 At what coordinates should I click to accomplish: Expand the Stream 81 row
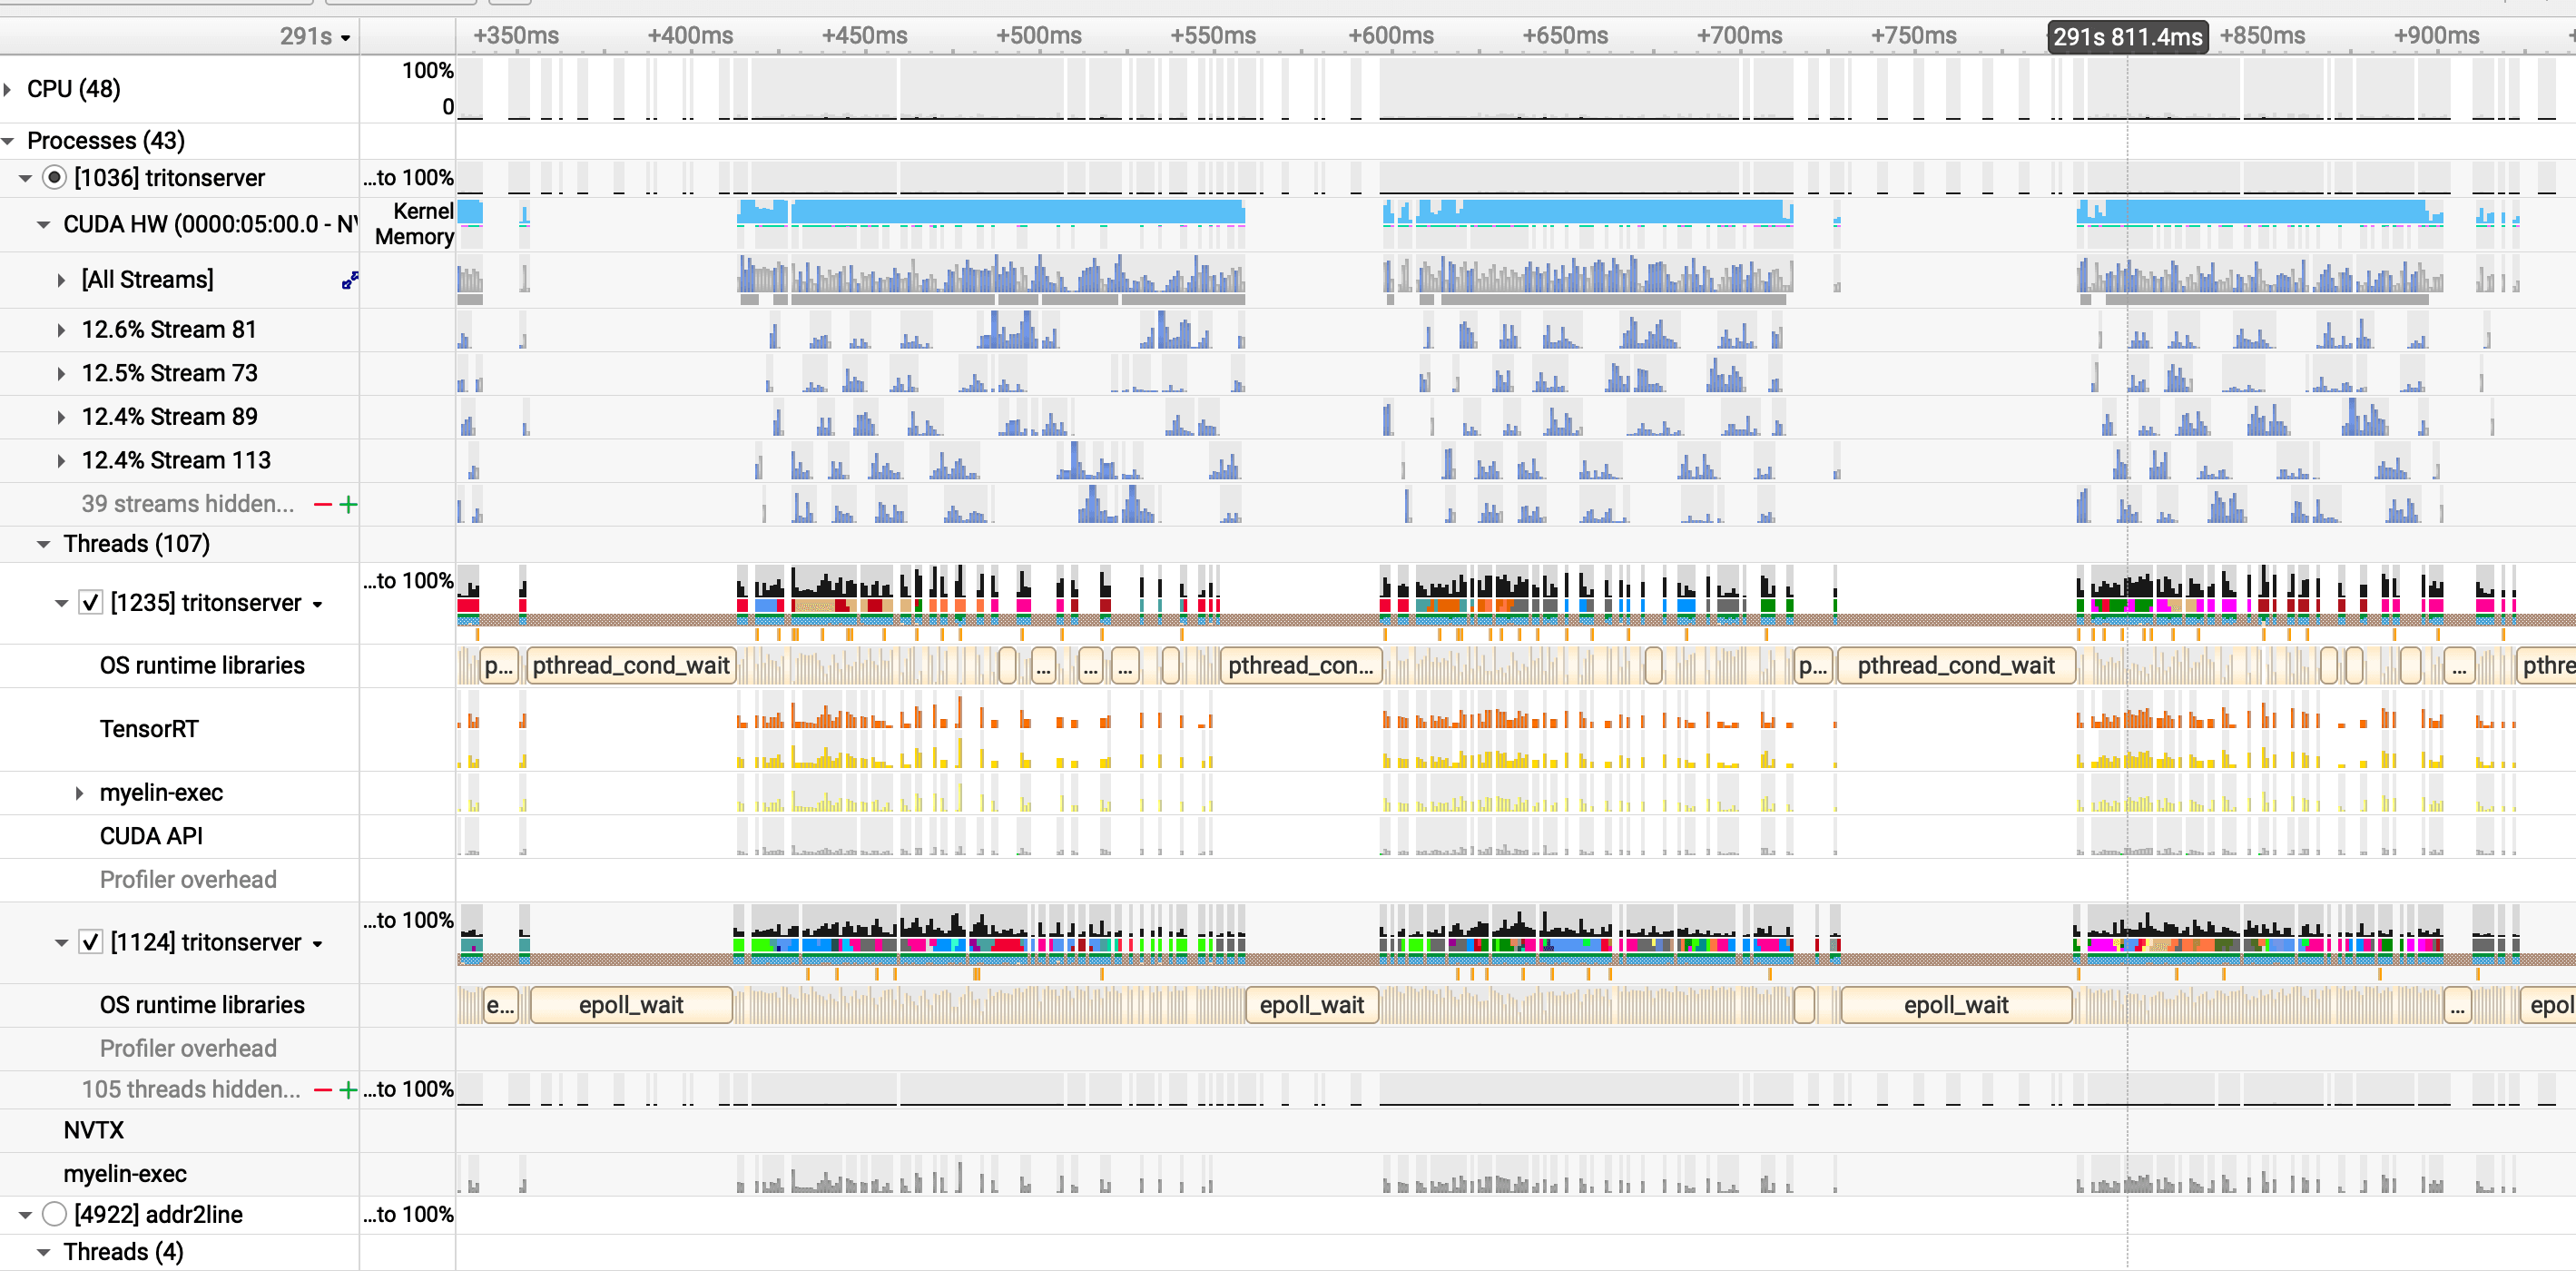[61, 330]
